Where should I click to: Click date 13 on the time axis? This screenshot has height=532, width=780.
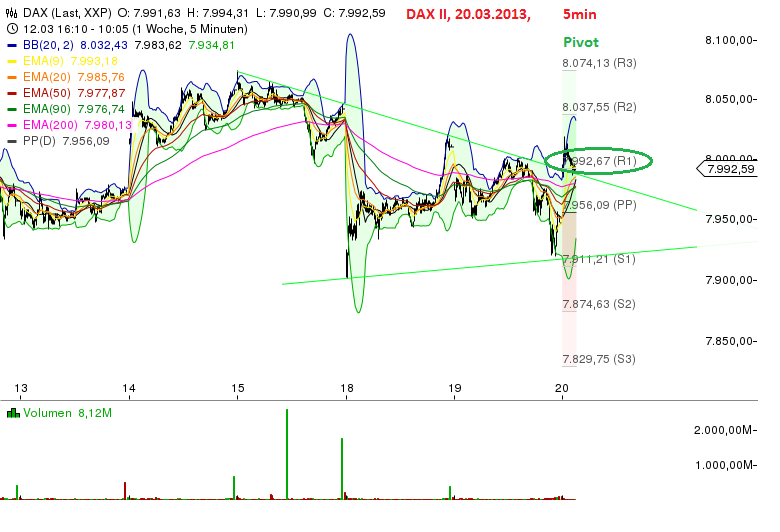[20, 388]
